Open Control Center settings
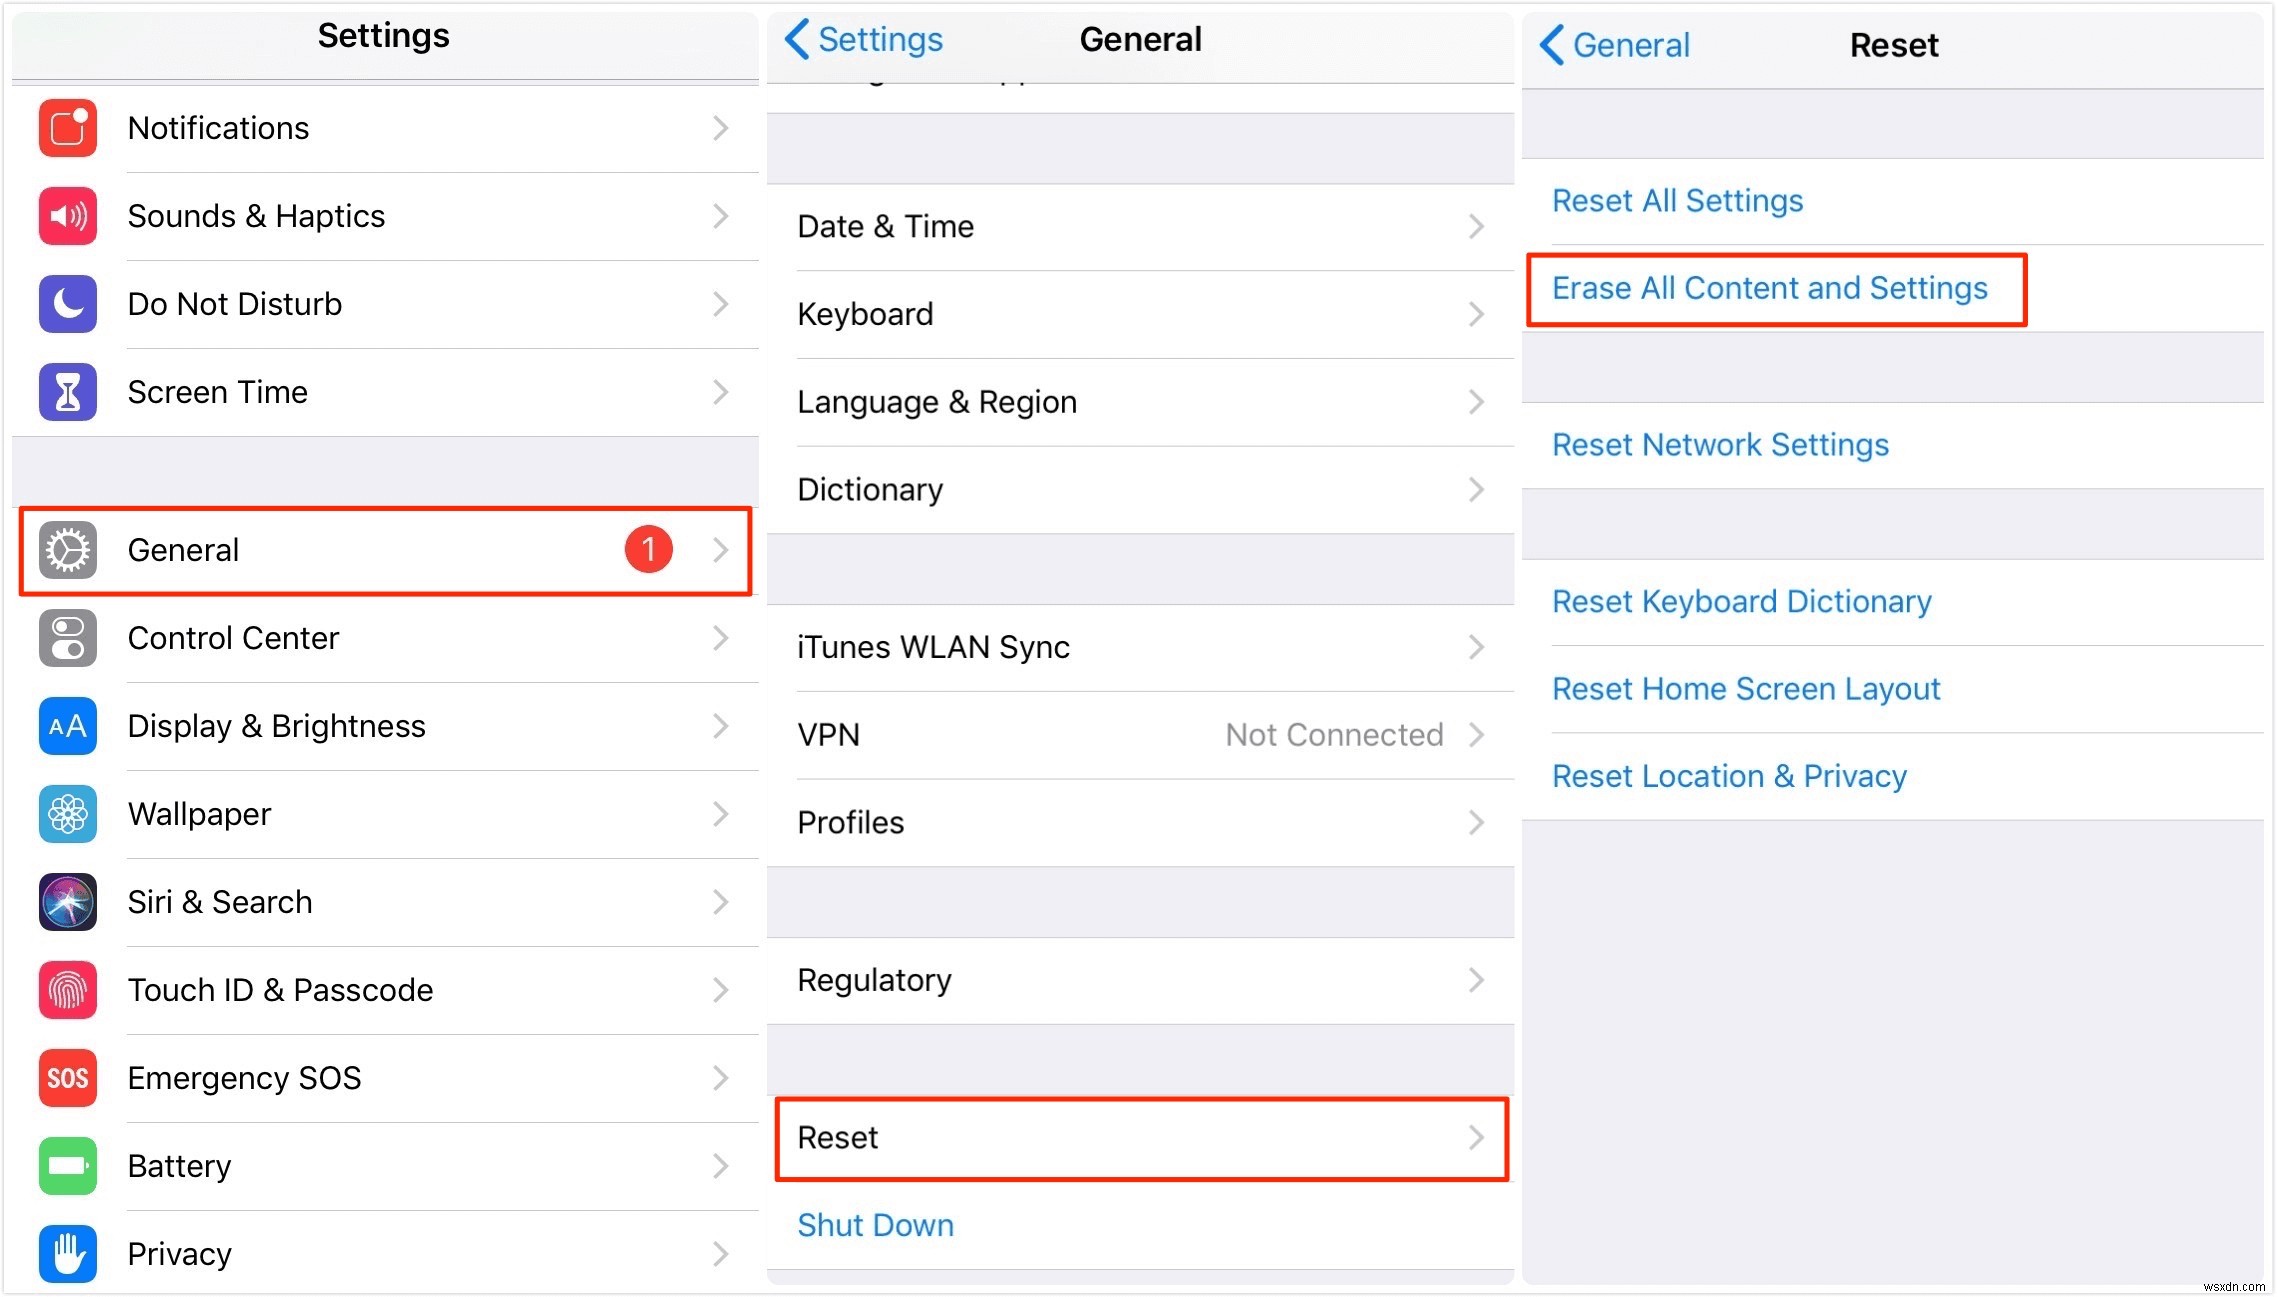The width and height of the screenshot is (2277, 1297). tap(382, 638)
